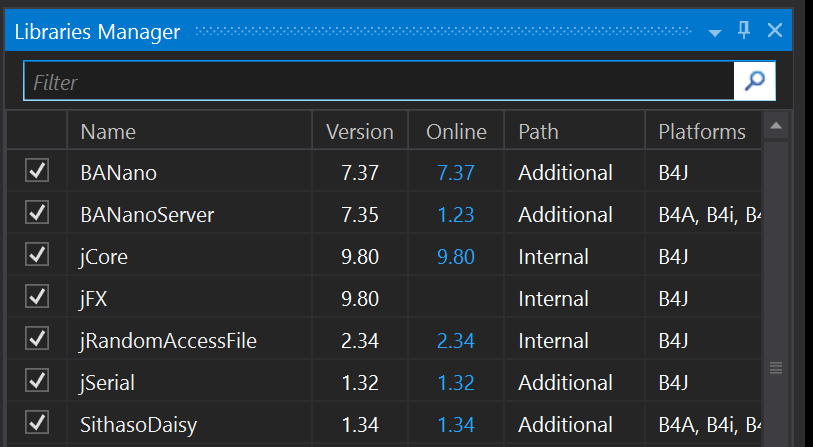Click the vertical scrollbar thumb grip
813x447 pixels.
775,368
